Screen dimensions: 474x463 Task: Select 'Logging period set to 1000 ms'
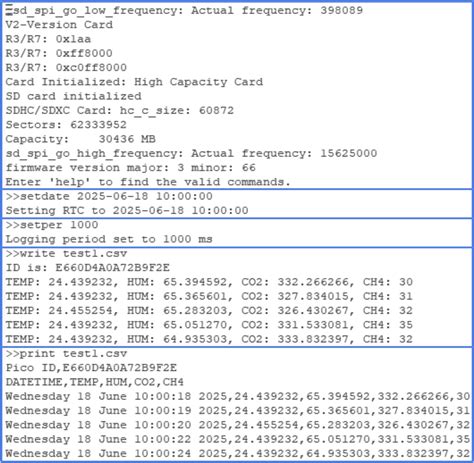pos(109,239)
